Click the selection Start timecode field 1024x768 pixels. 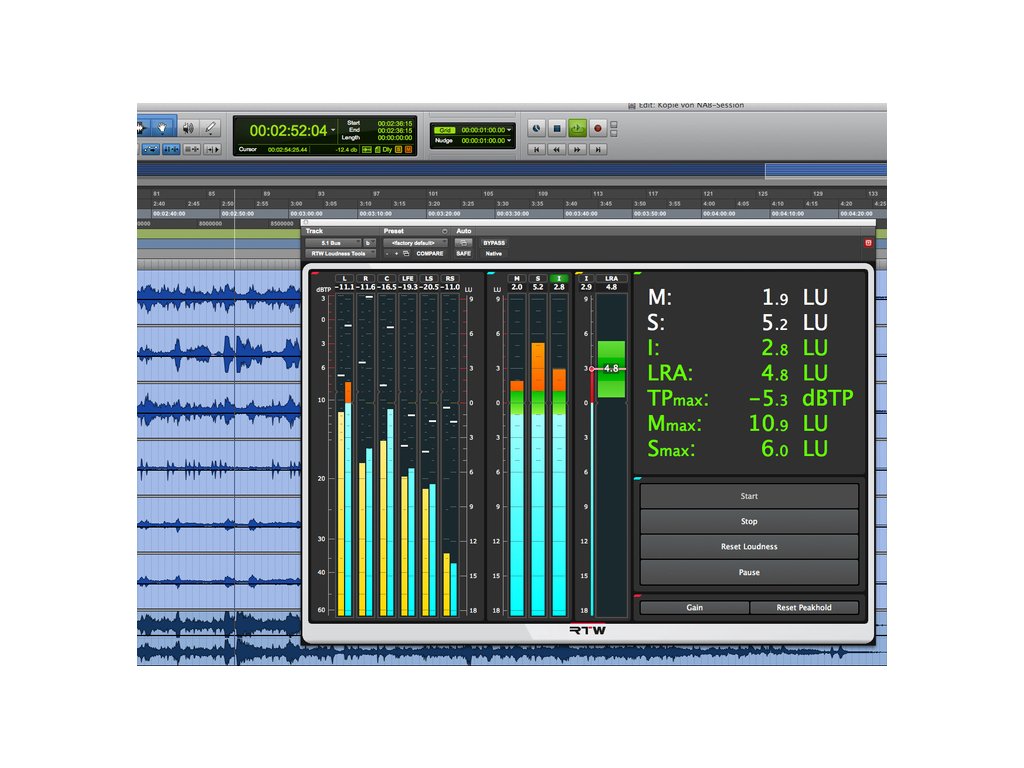click(x=394, y=123)
